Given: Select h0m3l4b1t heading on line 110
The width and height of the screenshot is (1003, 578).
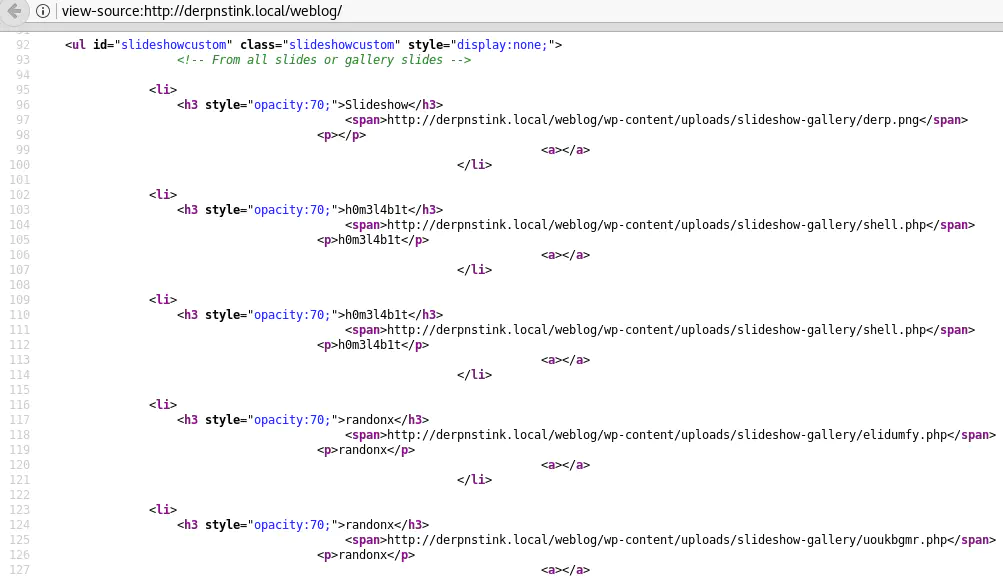Looking at the screenshot, I should point(376,314).
